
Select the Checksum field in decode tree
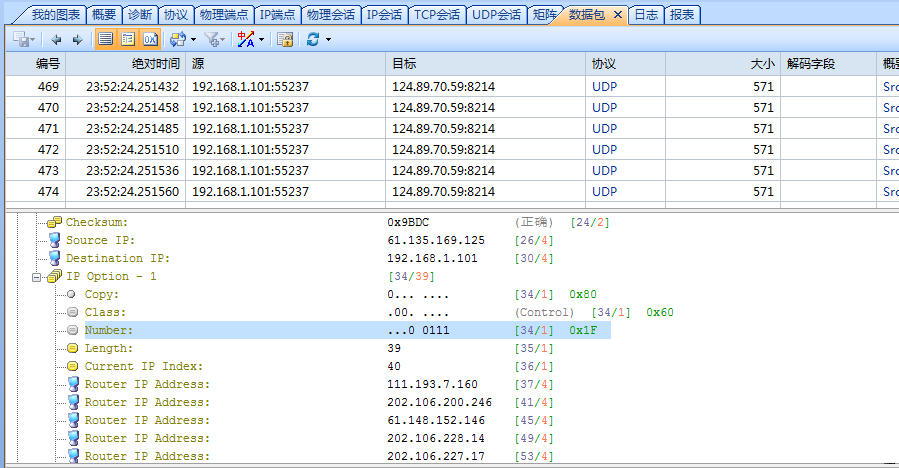(96, 222)
